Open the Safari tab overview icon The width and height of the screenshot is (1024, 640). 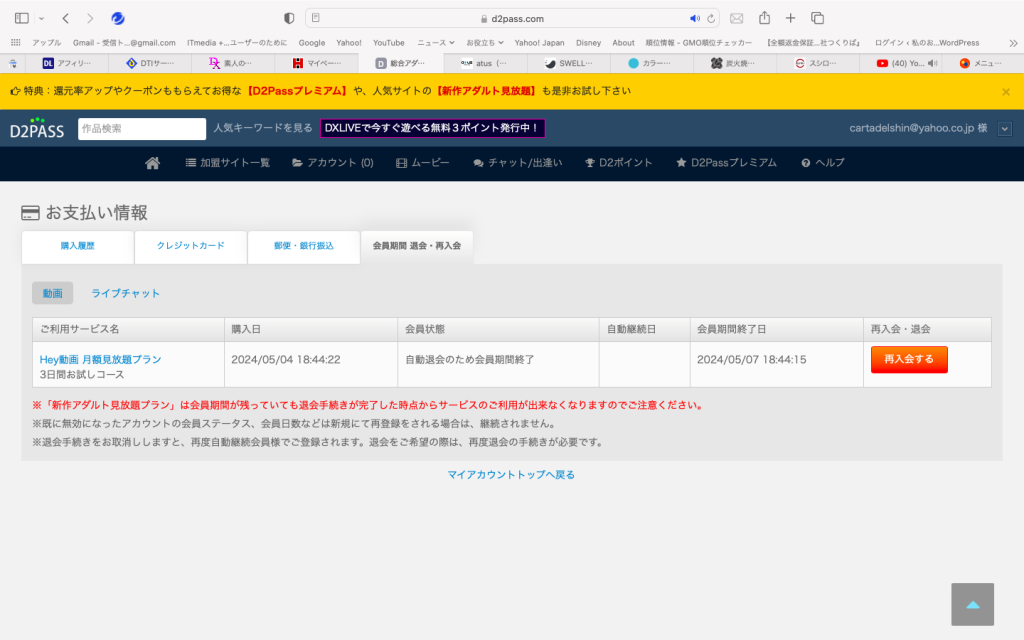[x=817, y=18]
